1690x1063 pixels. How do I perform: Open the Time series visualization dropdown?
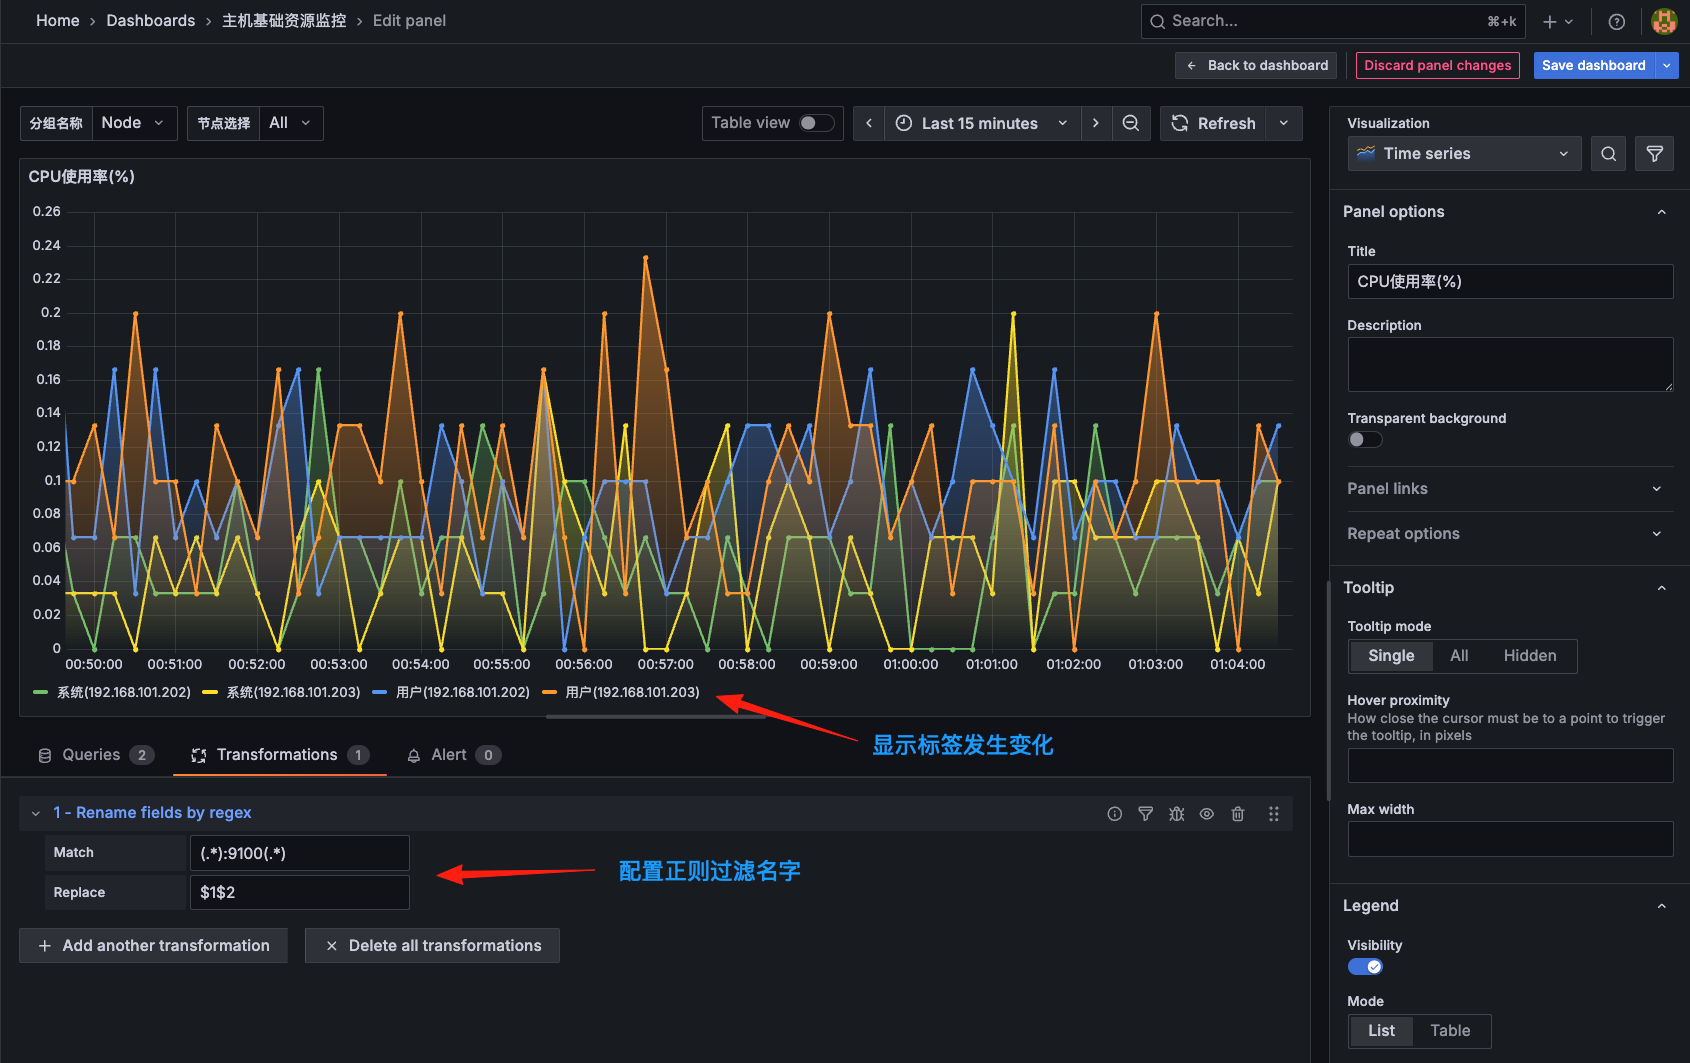(1463, 153)
